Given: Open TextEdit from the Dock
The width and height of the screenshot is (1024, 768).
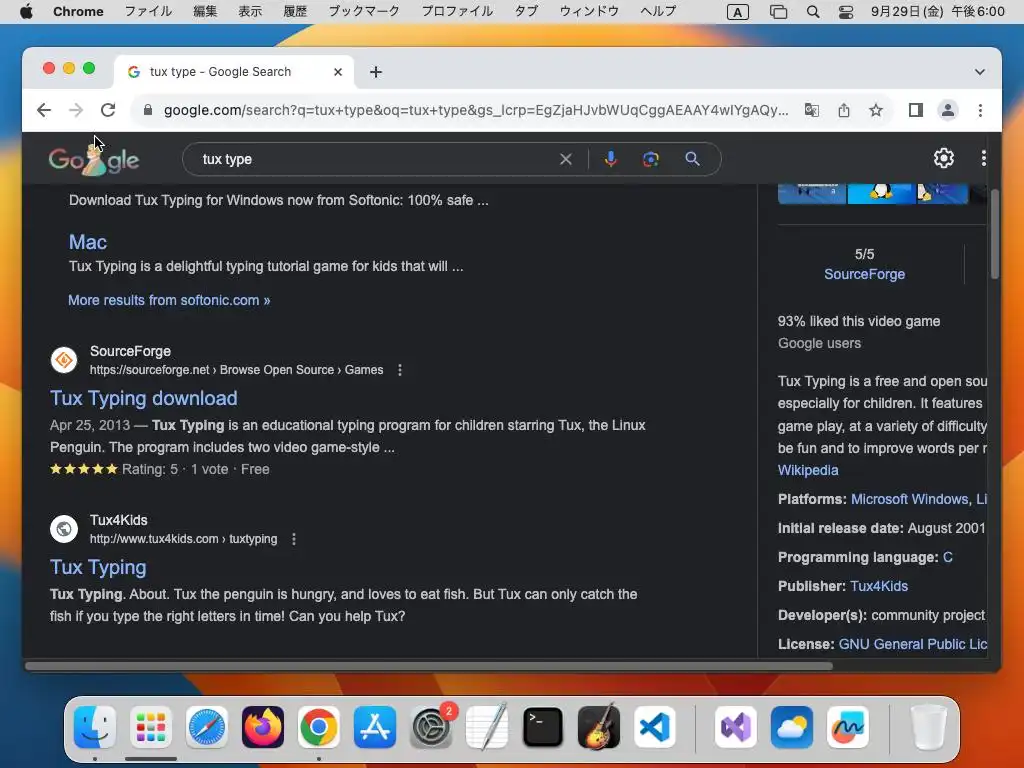Looking at the screenshot, I should pyautogui.click(x=487, y=727).
